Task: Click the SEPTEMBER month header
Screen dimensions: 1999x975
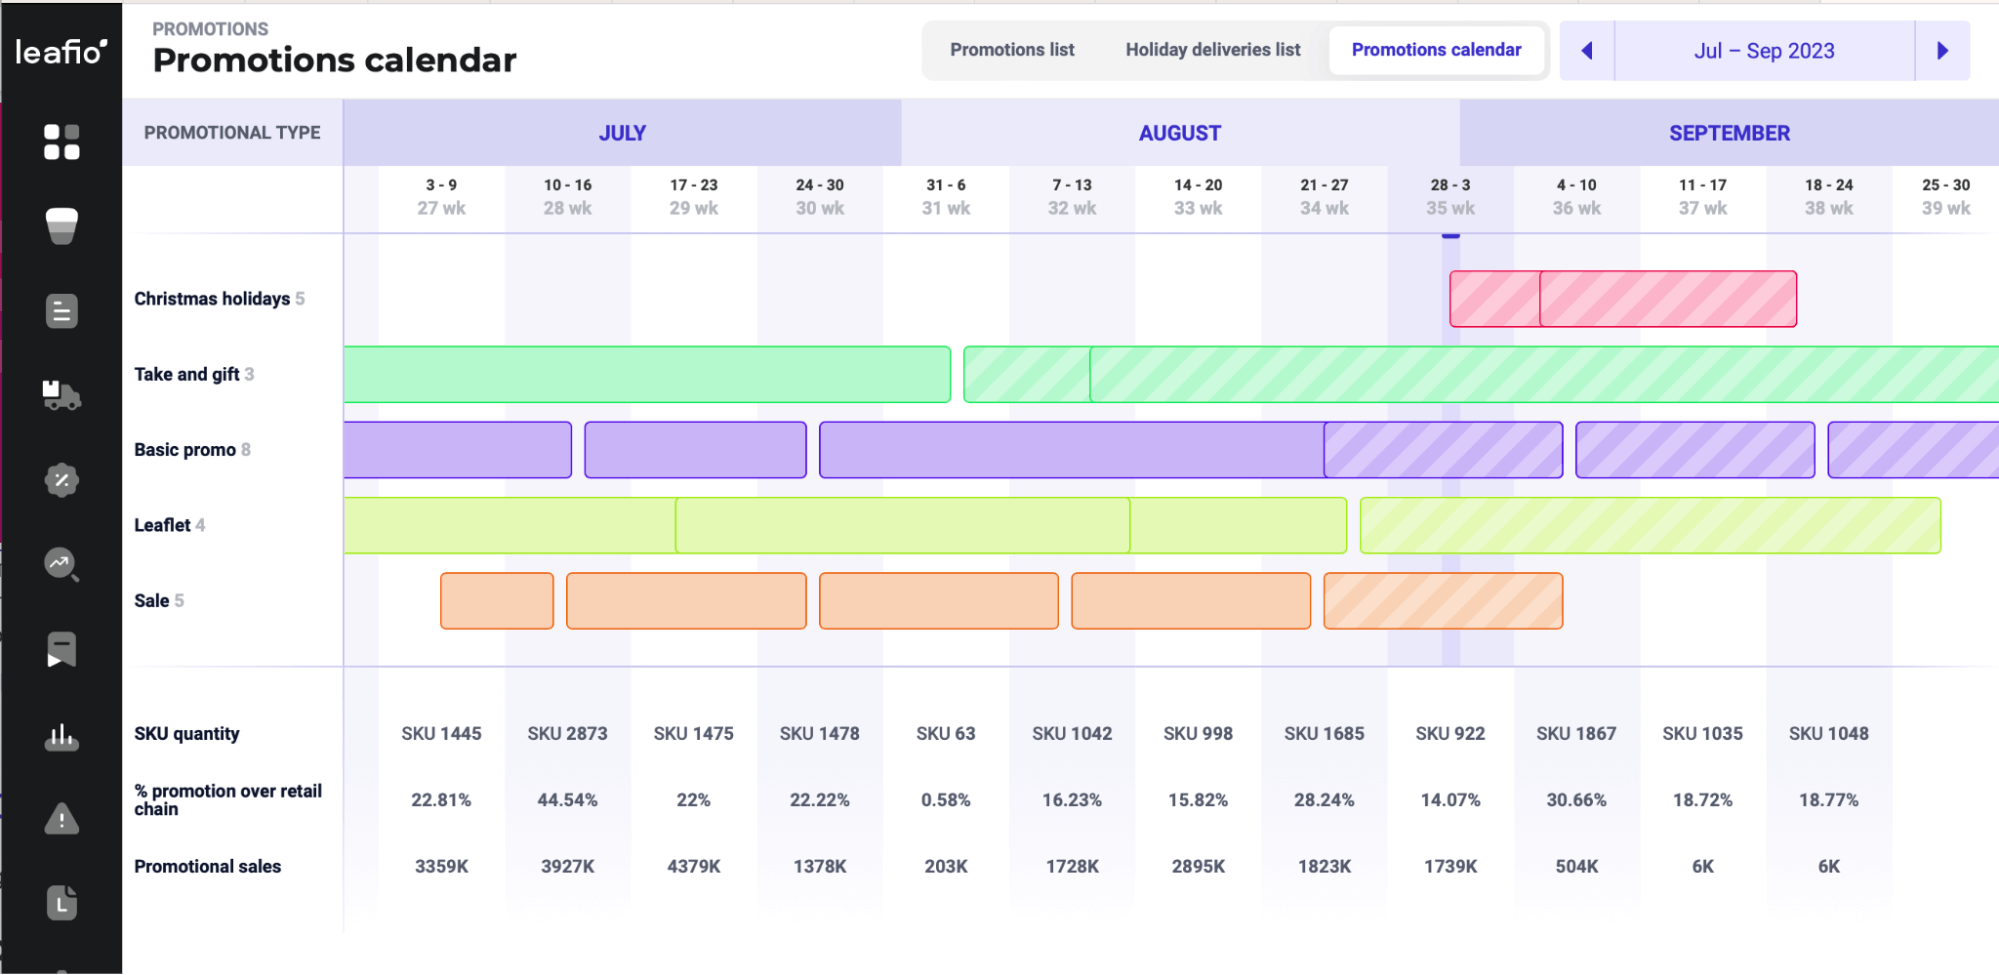Action: [1729, 133]
